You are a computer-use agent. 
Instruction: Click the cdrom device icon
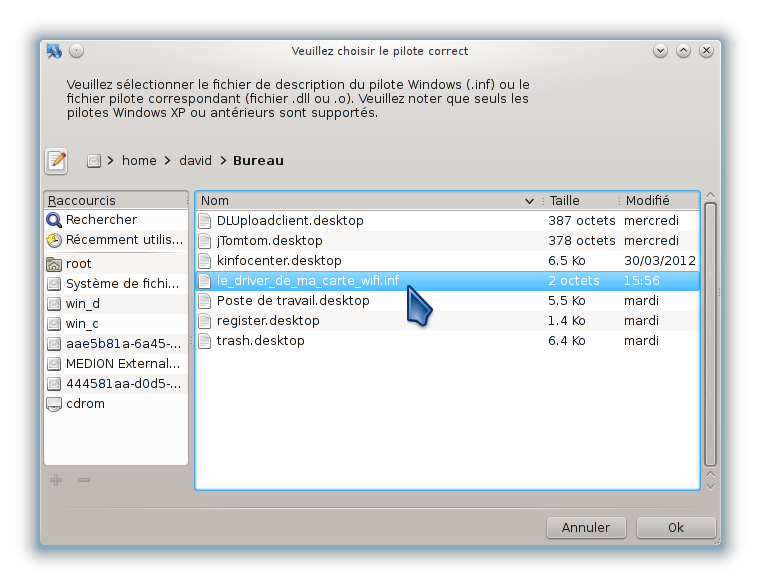(54, 404)
